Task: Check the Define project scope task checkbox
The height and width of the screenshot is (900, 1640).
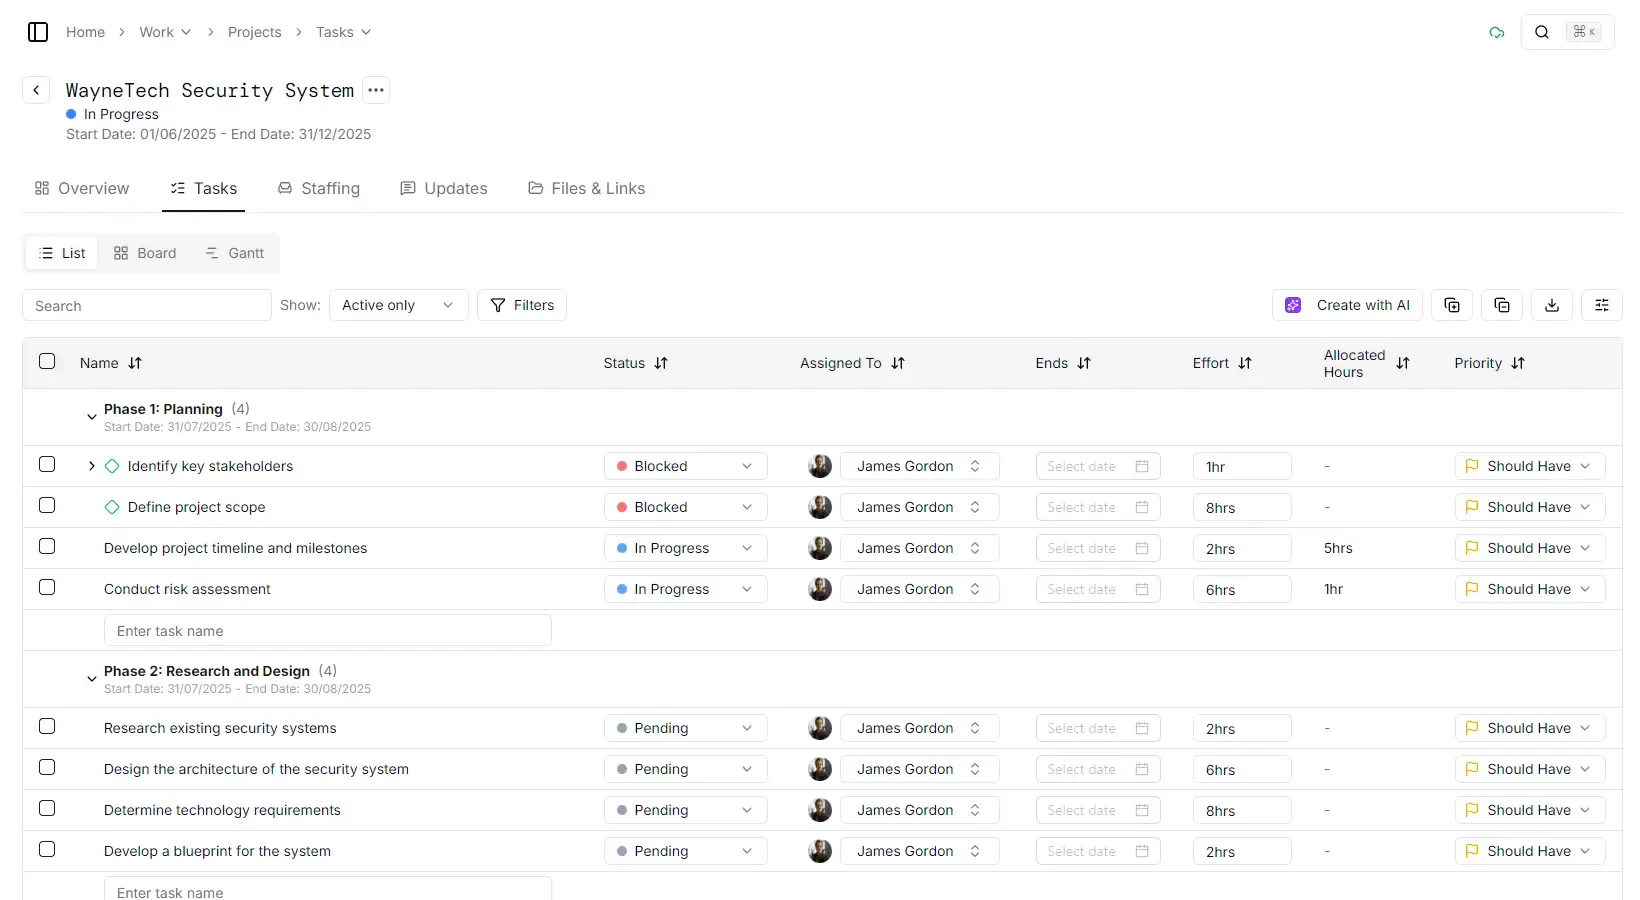Action: click(47, 505)
